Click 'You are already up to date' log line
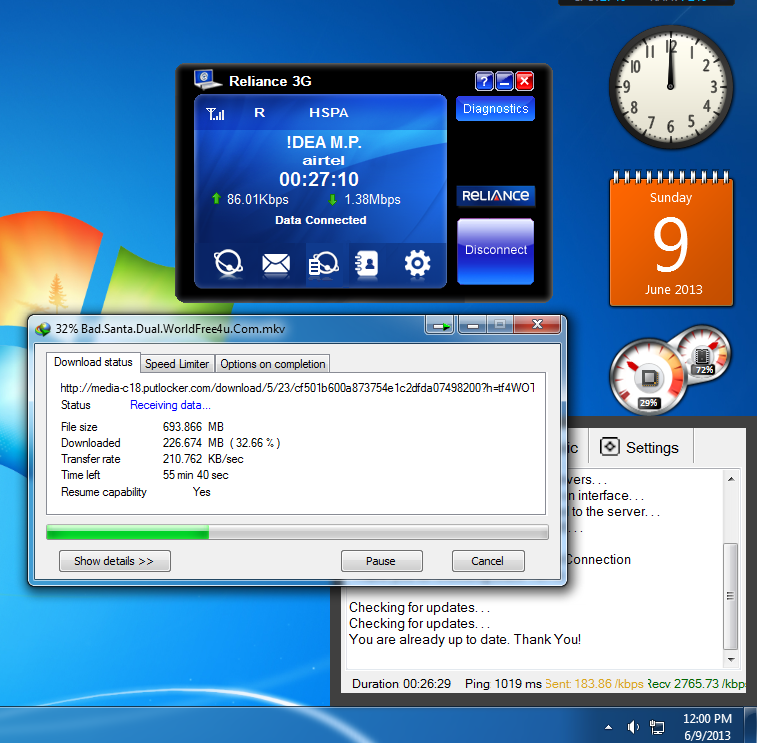The width and height of the screenshot is (757, 743). coord(464,639)
